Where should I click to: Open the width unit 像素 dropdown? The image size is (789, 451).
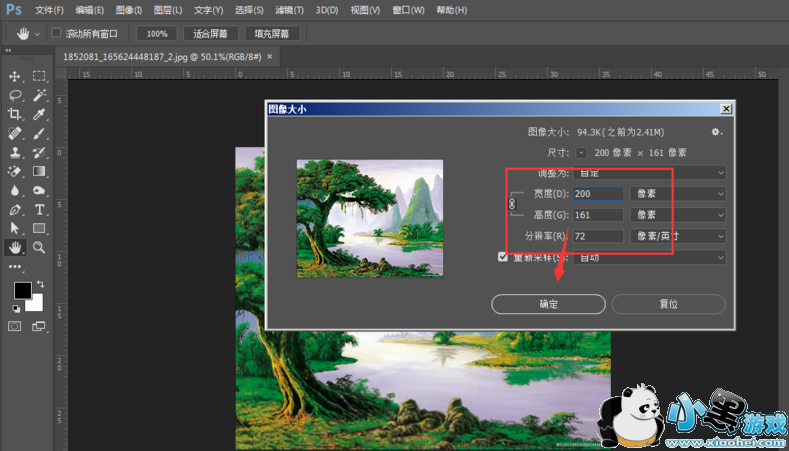678,194
